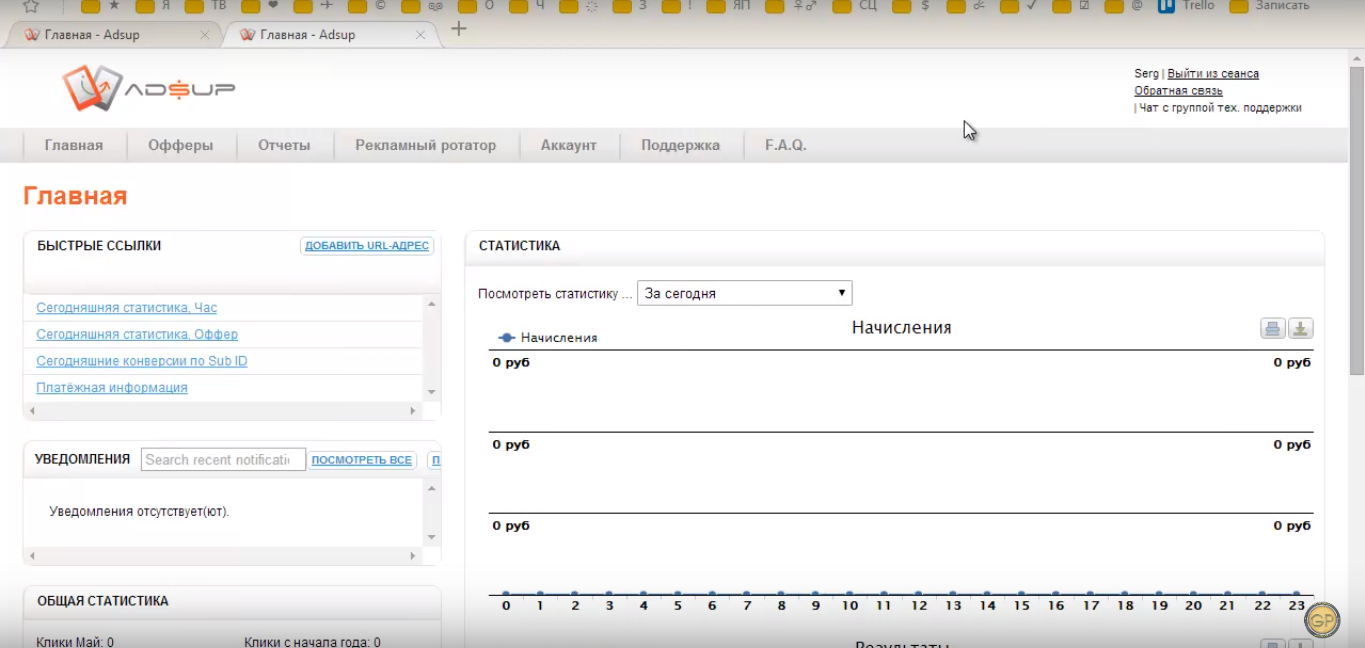
Task: Open the Офферы menu
Action: pyautogui.click(x=180, y=145)
